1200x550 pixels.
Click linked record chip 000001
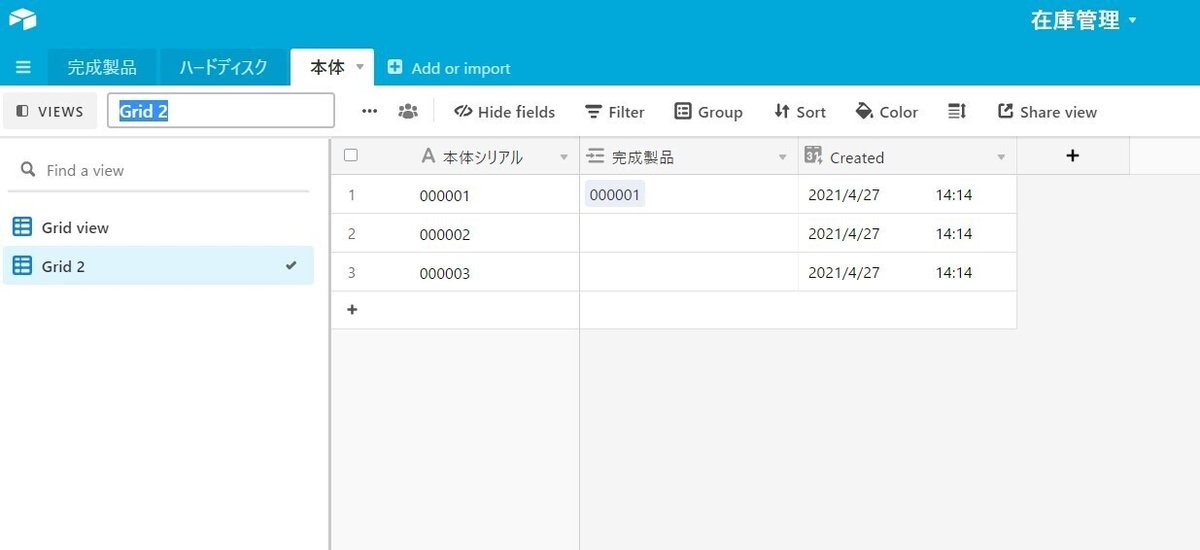(615, 195)
